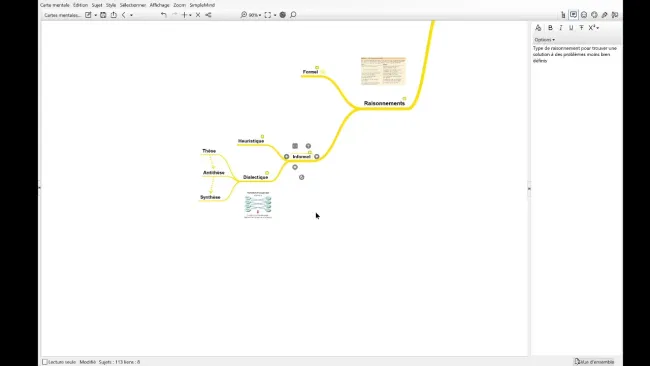This screenshot has height=366, width=650.
Task: Expand the new mind map dropdown arrow
Action: (95, 15)
